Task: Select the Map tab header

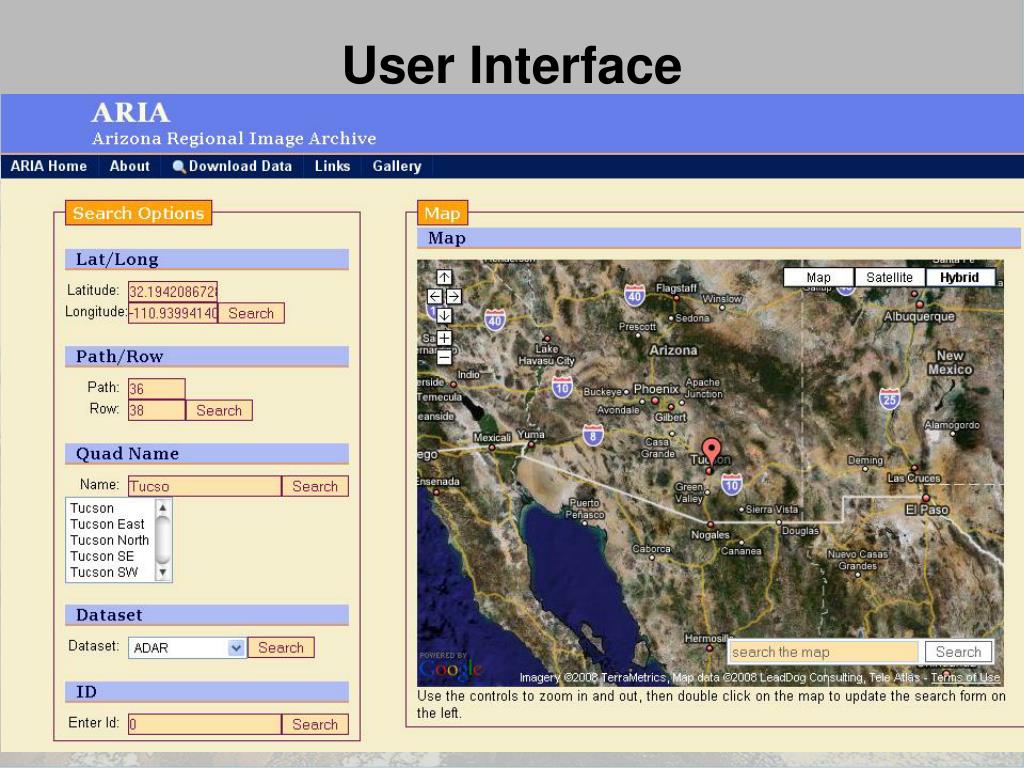Action: 443,213
